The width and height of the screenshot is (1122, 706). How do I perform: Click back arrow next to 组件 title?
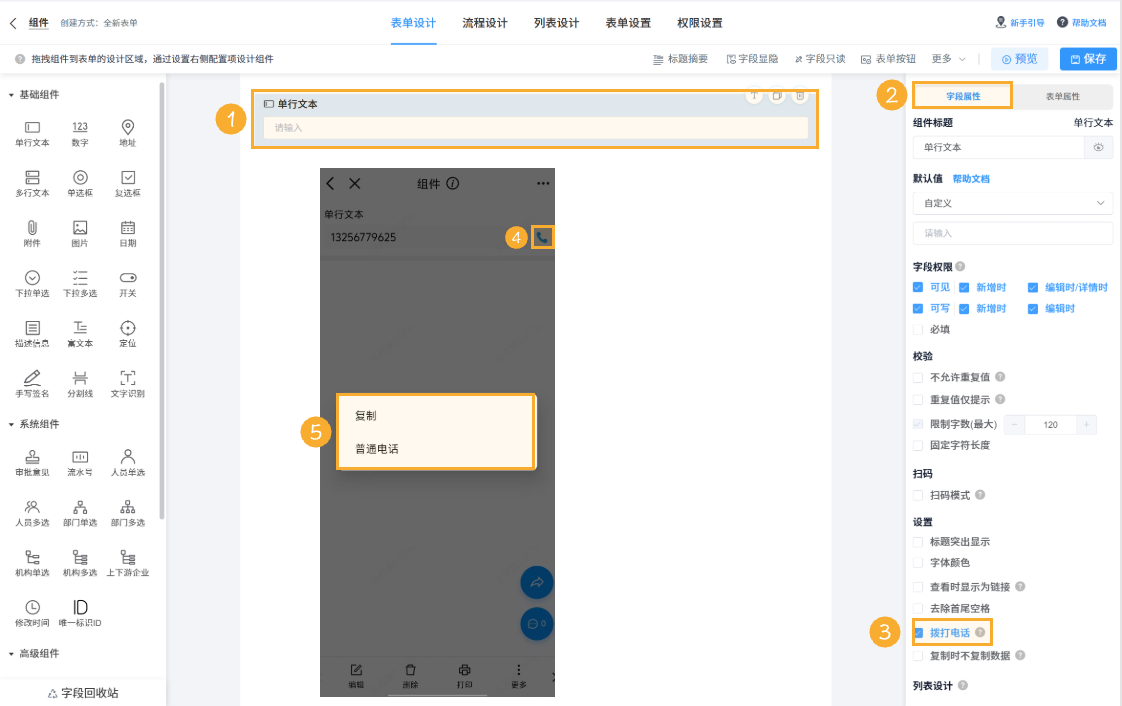pos(13,23)
